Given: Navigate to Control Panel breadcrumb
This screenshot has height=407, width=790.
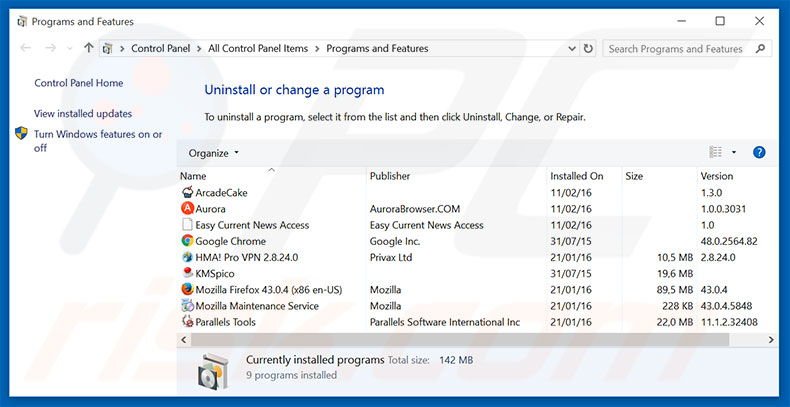Looking at the screenshot, I should [x=161, y=49].
